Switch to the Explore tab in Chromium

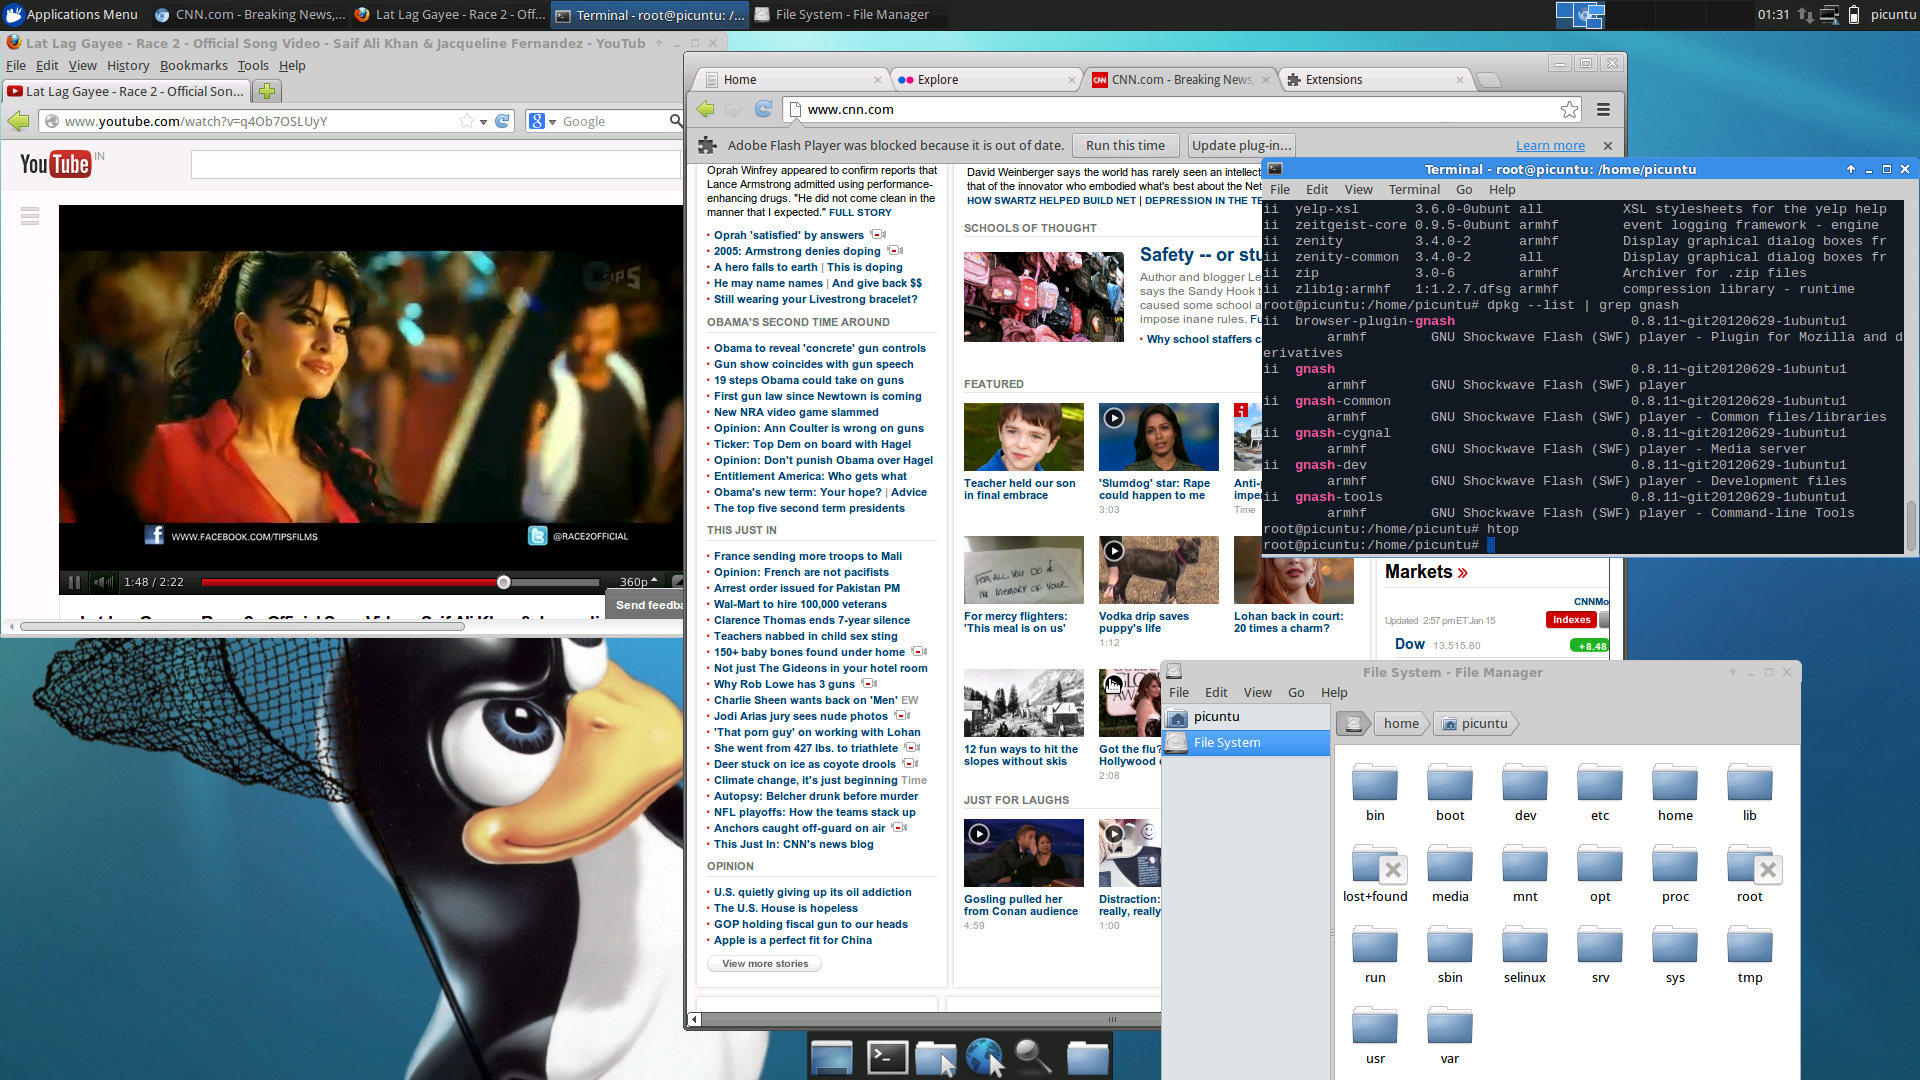(985, 80)
